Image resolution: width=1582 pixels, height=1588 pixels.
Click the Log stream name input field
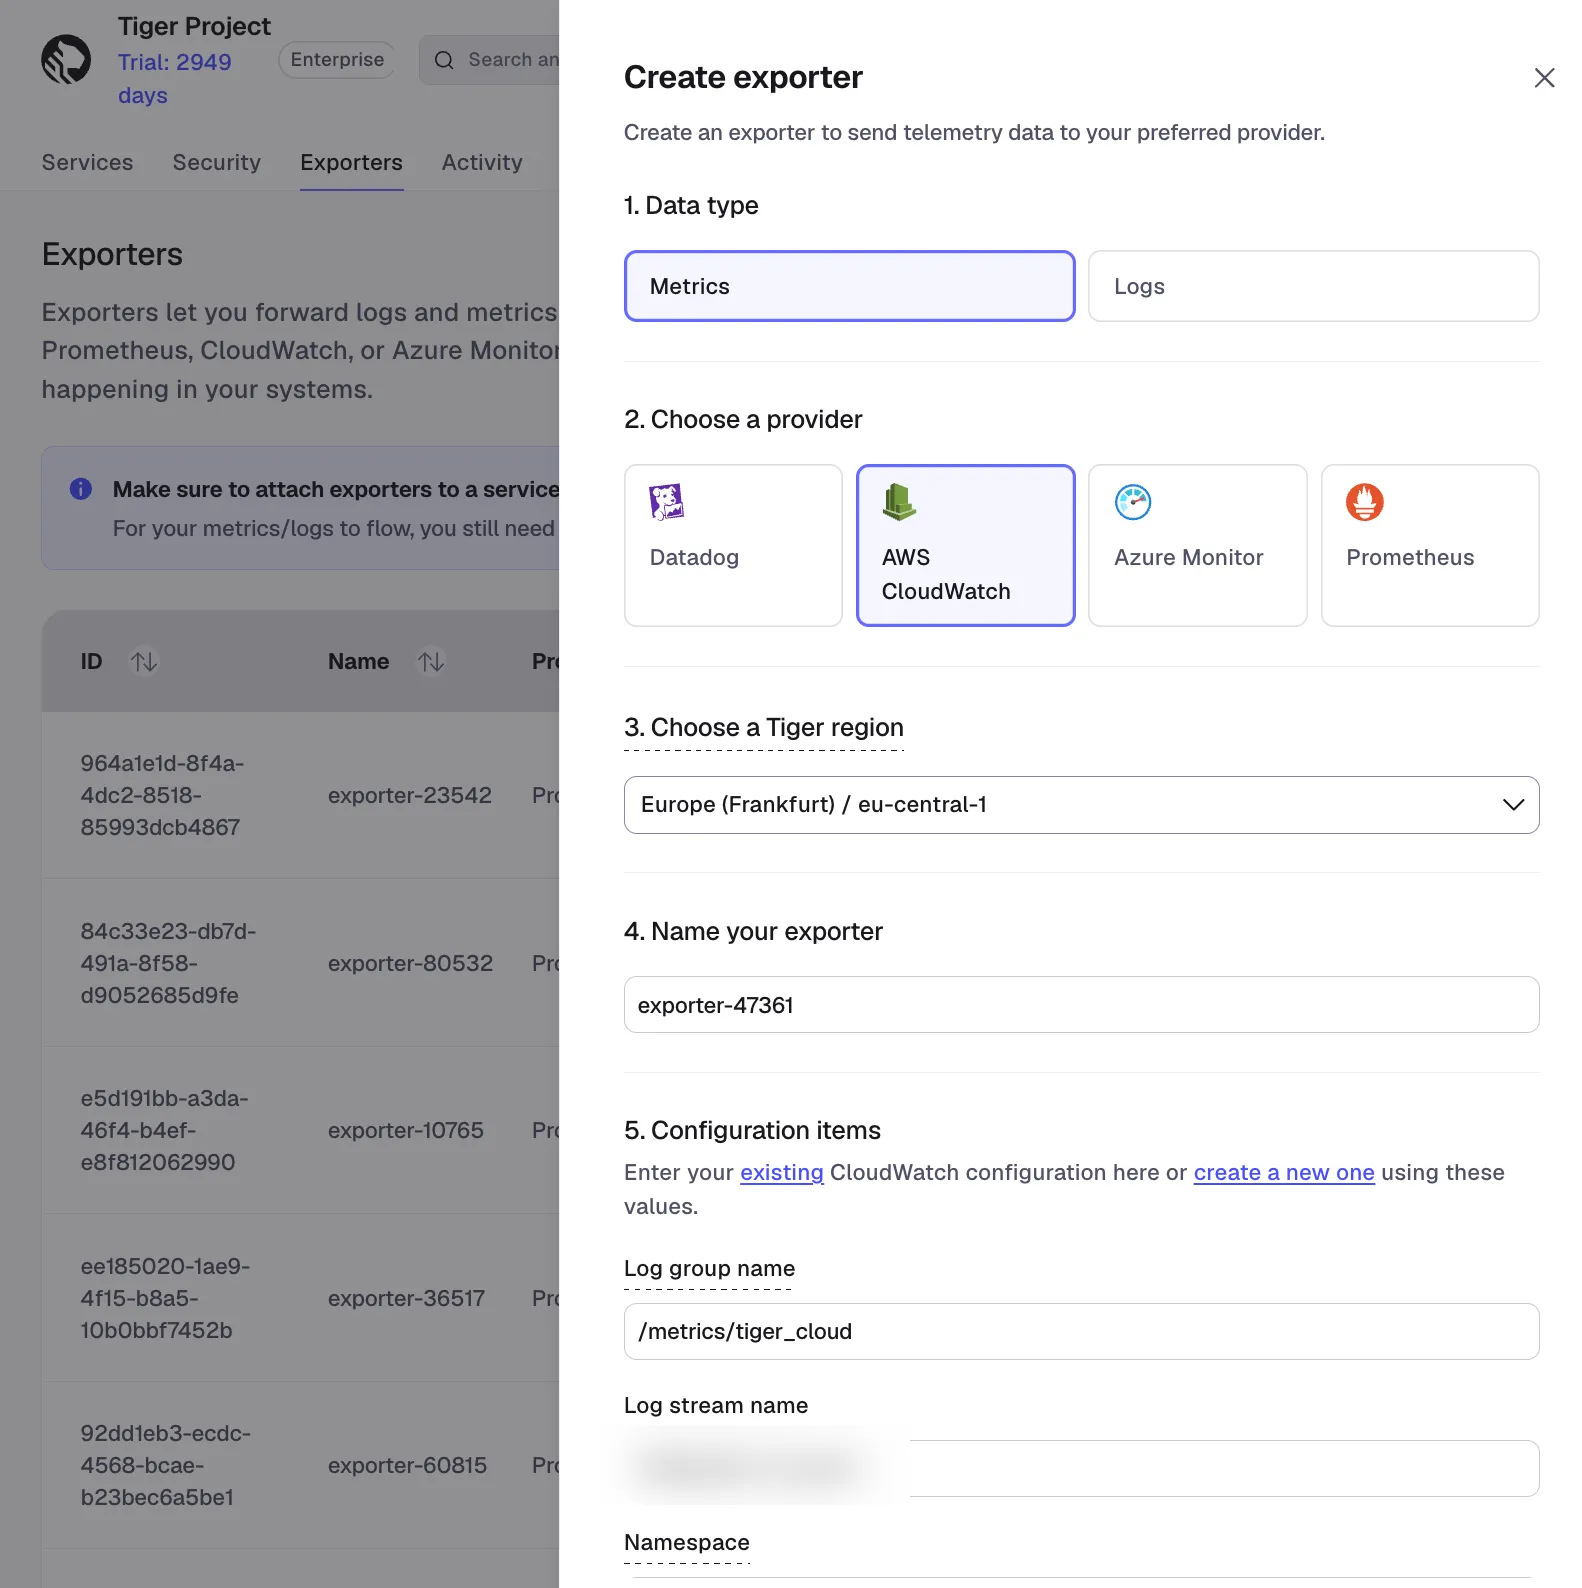click(x=1081, y=1469)
